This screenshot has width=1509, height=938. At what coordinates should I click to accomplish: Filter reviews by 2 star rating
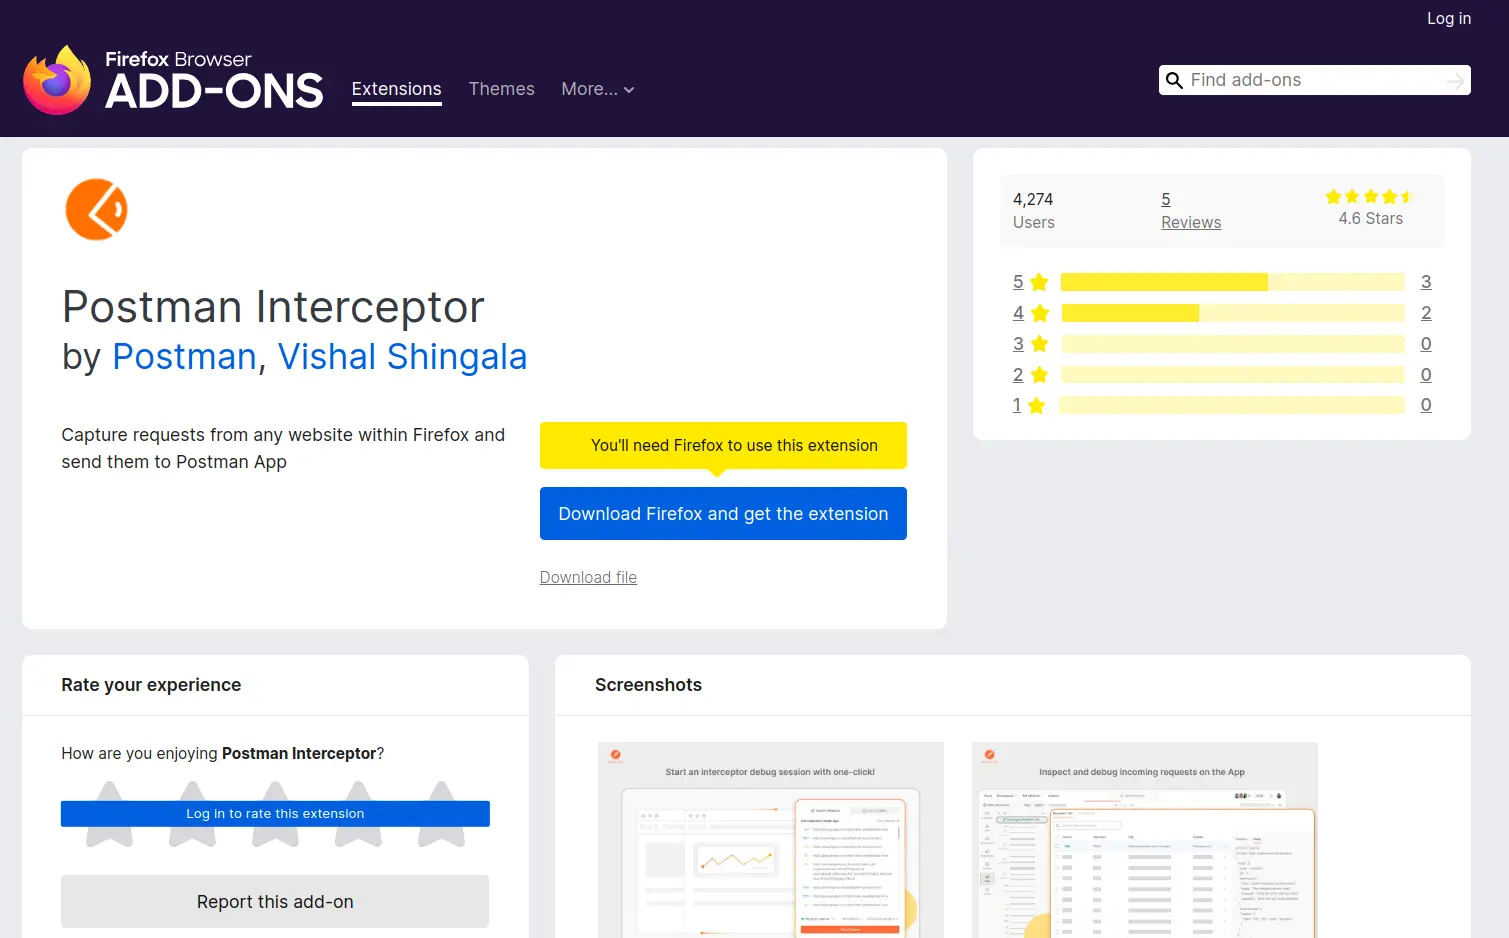click(x=1030, y=375)
